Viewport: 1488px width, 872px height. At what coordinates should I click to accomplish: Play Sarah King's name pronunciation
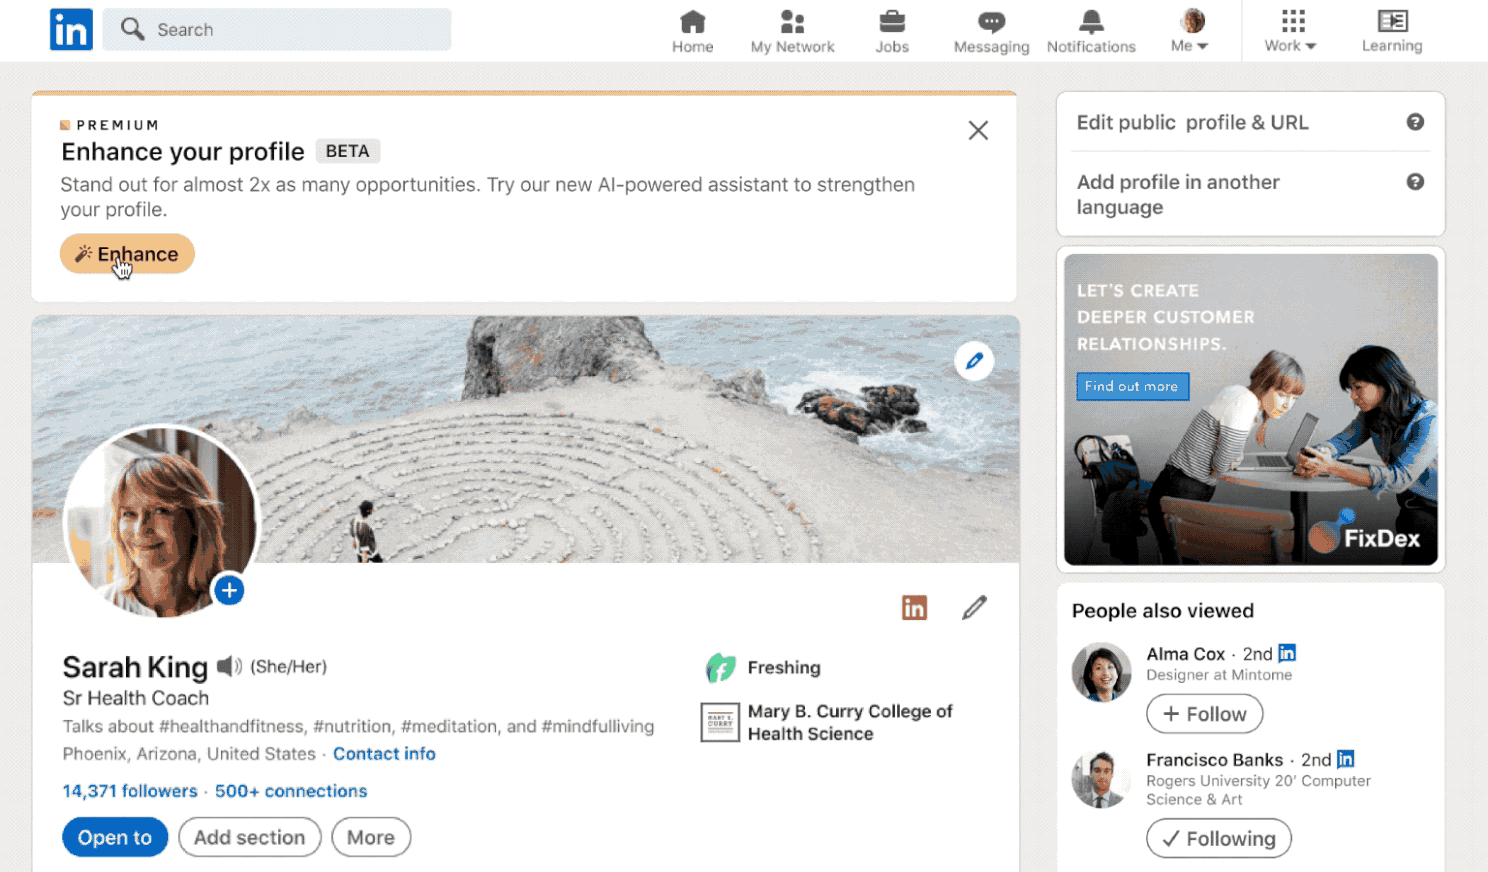click(x=229, y=666)
